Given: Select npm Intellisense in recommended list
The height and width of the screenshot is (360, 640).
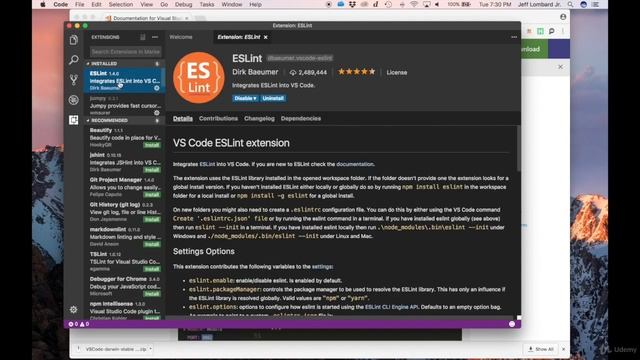Looking at the screenshot, I should (x=124, y=310).
